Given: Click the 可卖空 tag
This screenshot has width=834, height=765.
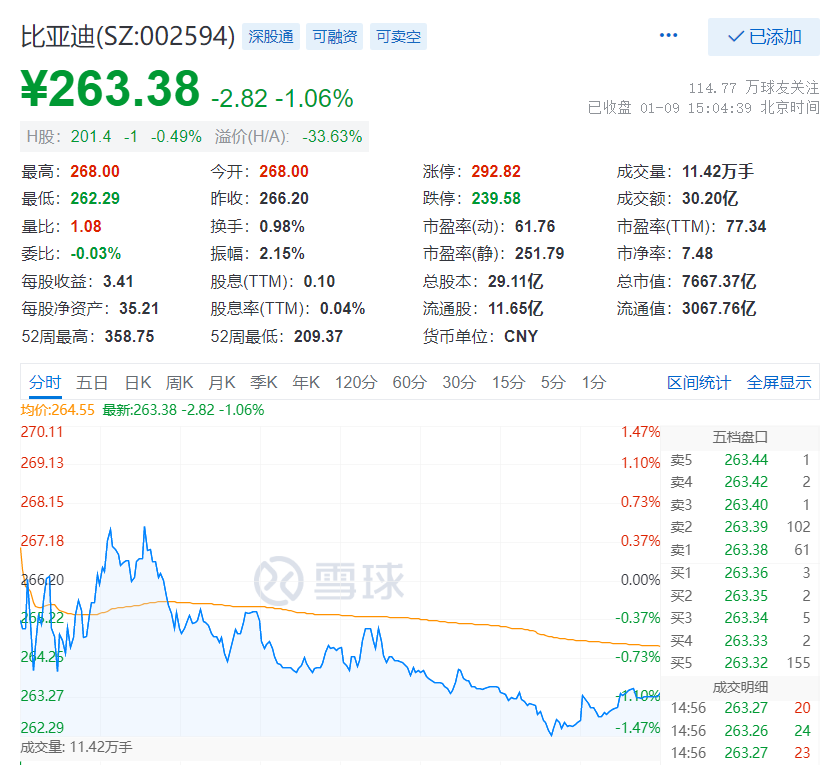Looking at the screenshot, I should pos(398,37).
